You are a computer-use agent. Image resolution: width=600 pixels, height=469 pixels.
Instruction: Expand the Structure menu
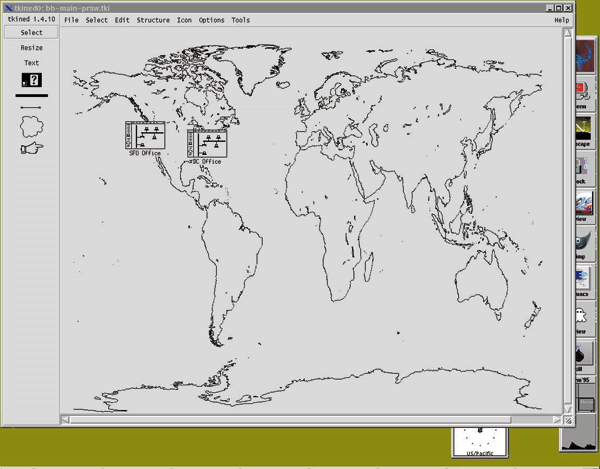[153, 20]
